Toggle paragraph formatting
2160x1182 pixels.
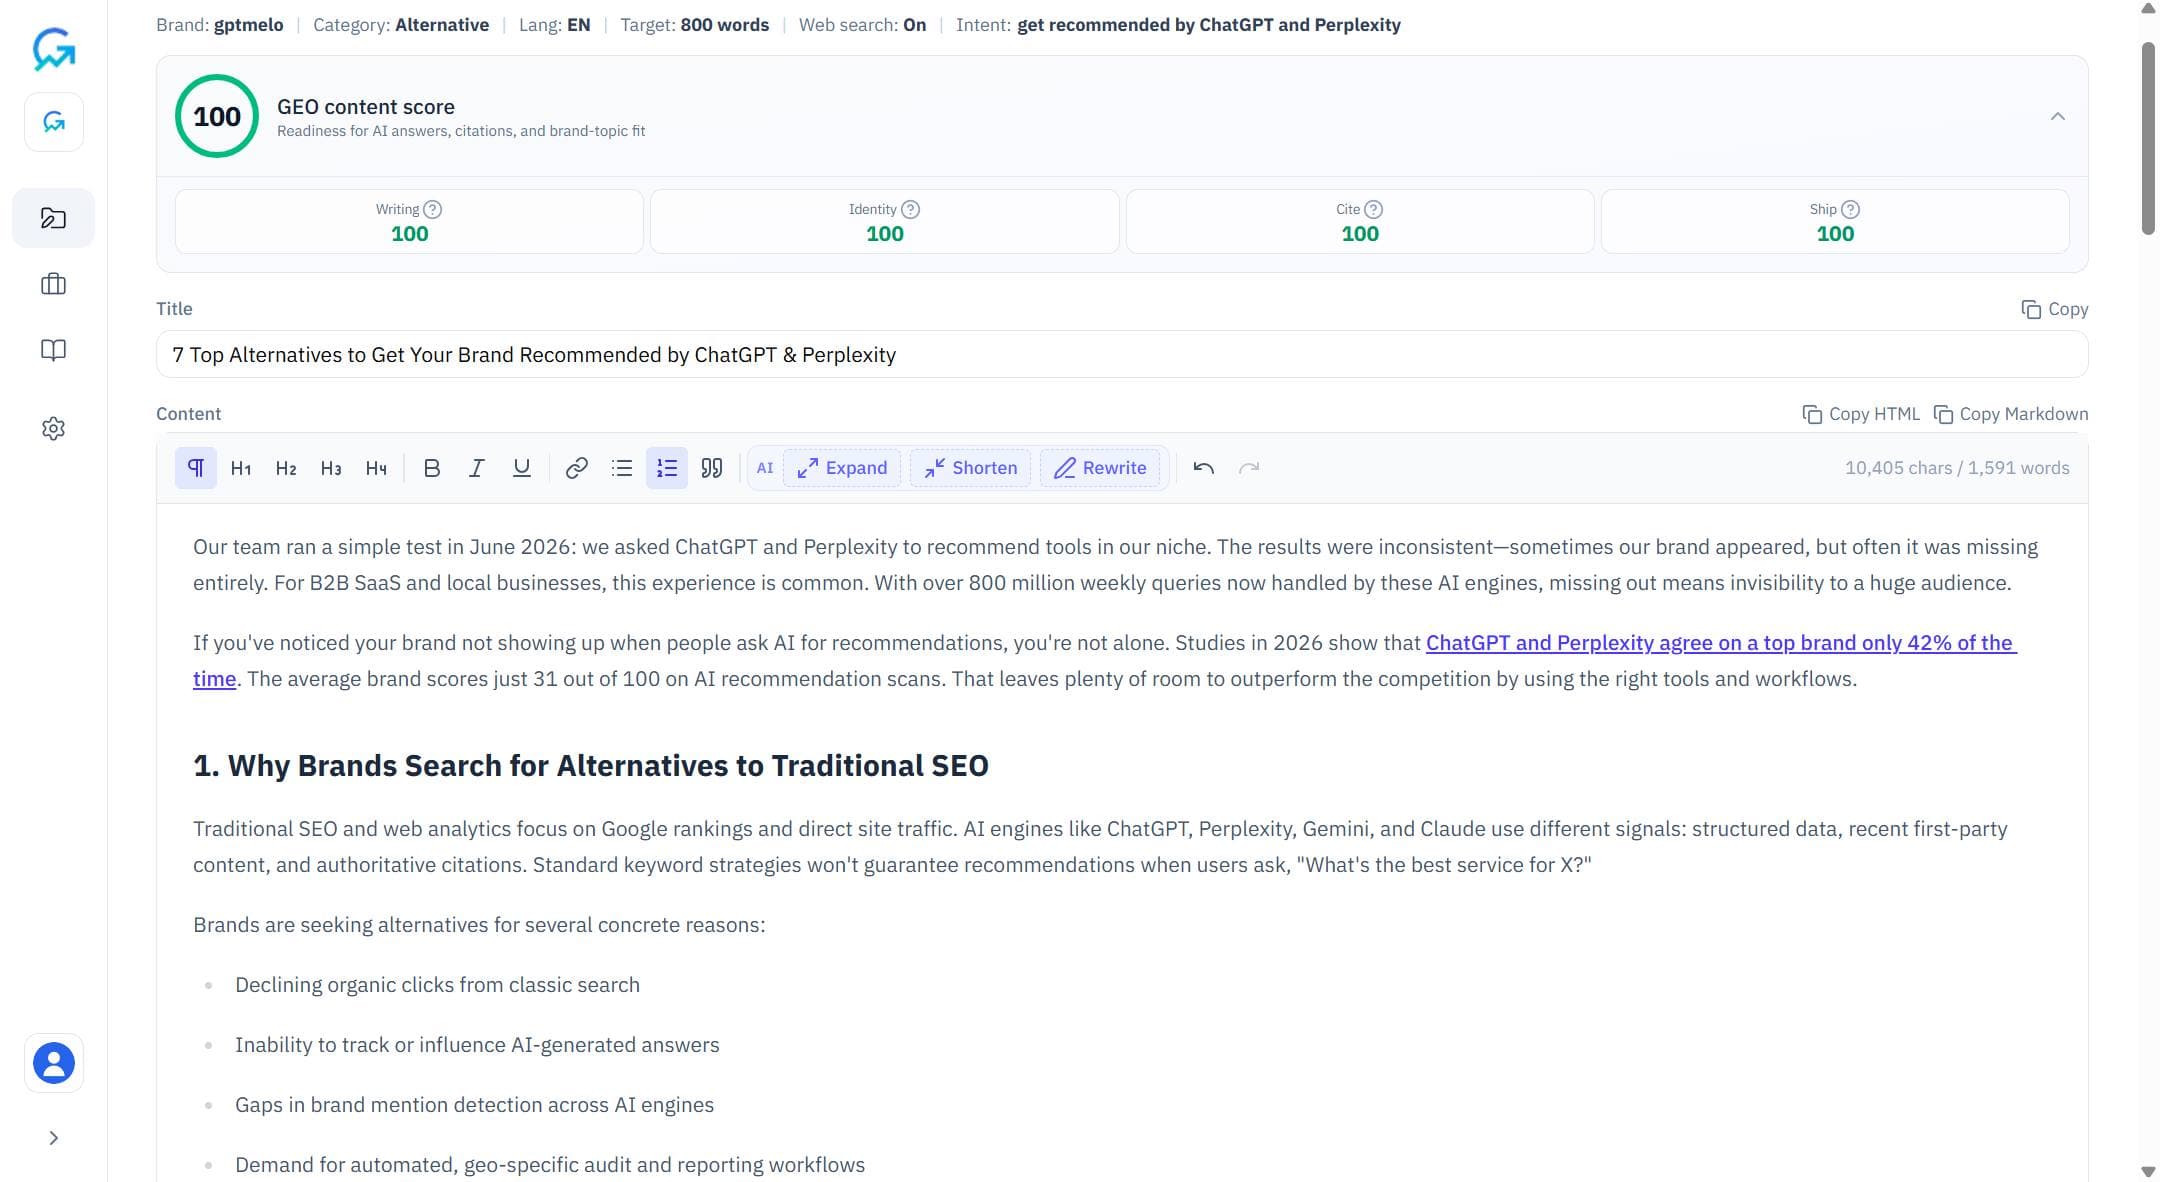196,468
